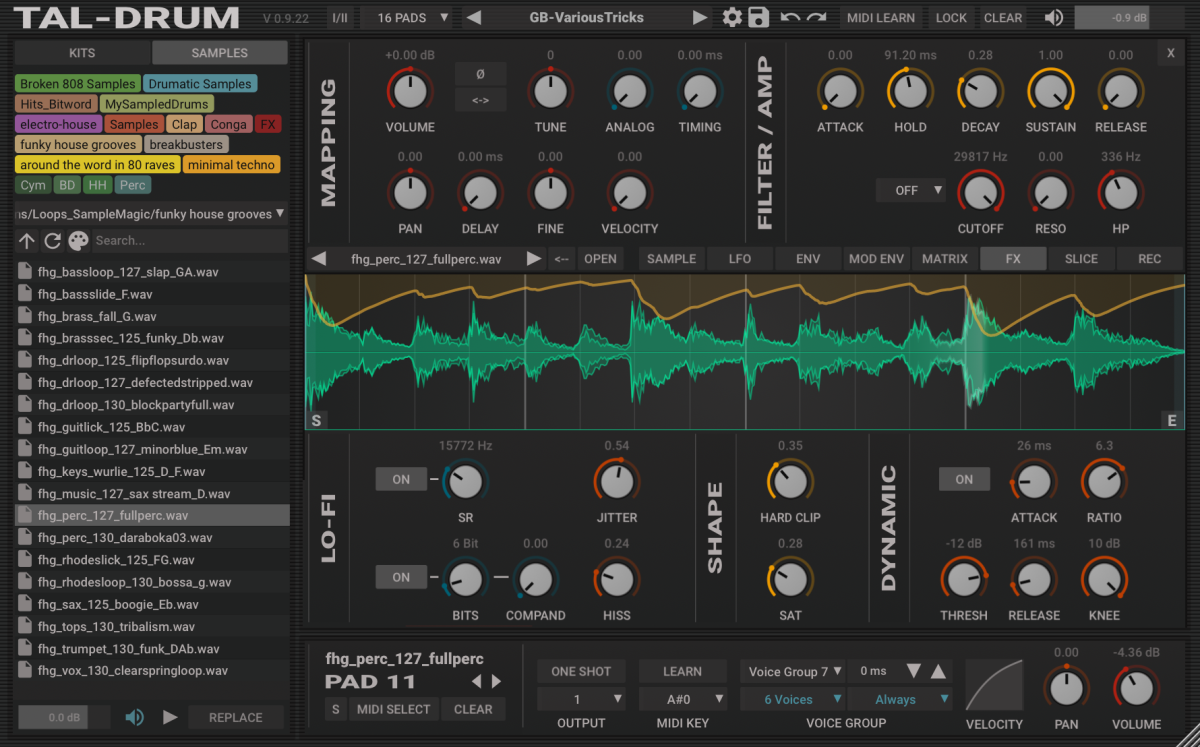This screenshot has height=747, width=1200.
Task: Toggle the LO-FI BITS ON switch
Action: coord(401,577)
